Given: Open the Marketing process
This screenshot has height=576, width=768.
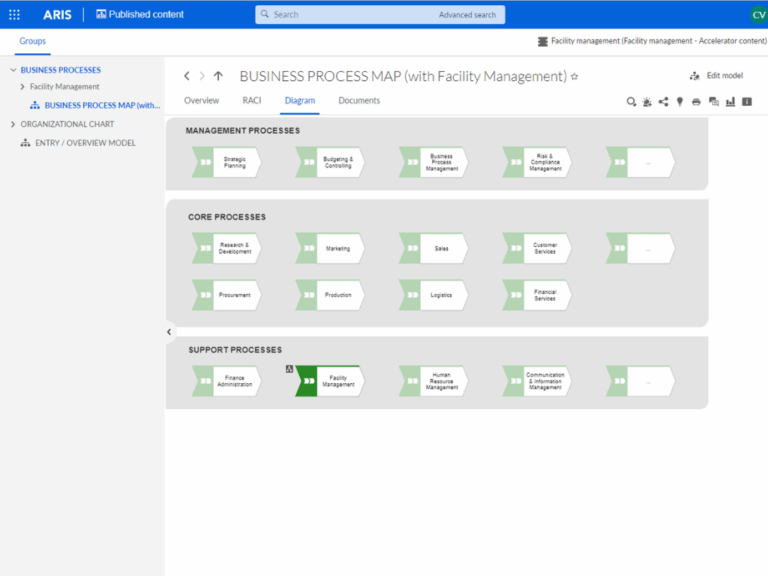Looking at the screenshot, I should coord(330,248).
